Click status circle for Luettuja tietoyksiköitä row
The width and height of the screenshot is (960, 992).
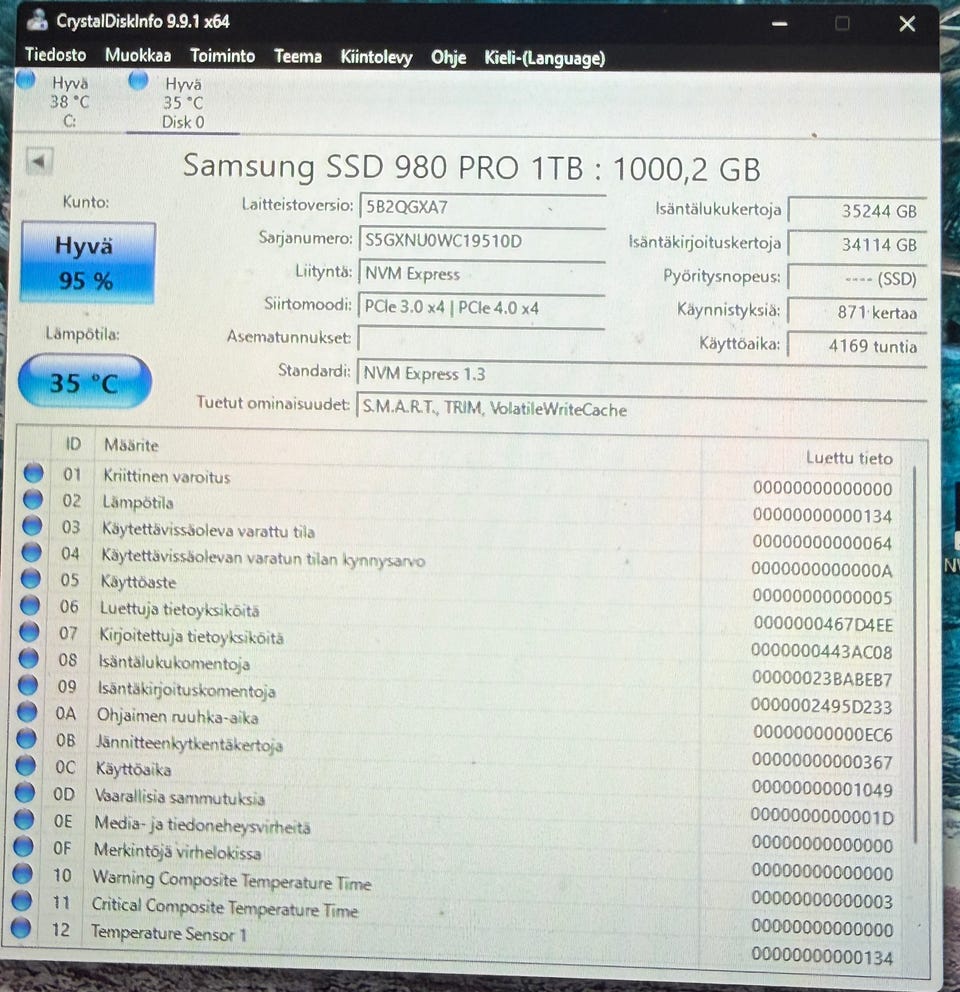(x=30, y=605)
